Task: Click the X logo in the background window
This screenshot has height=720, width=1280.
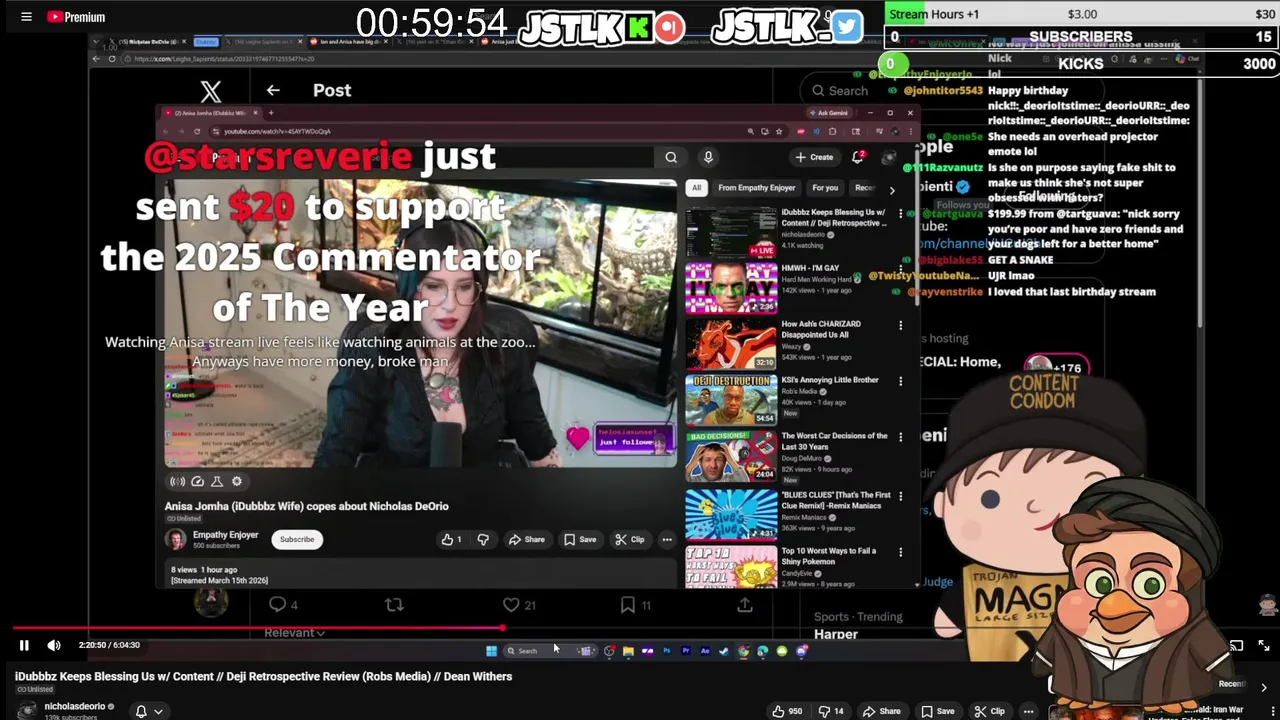Action: pos(211,92)
